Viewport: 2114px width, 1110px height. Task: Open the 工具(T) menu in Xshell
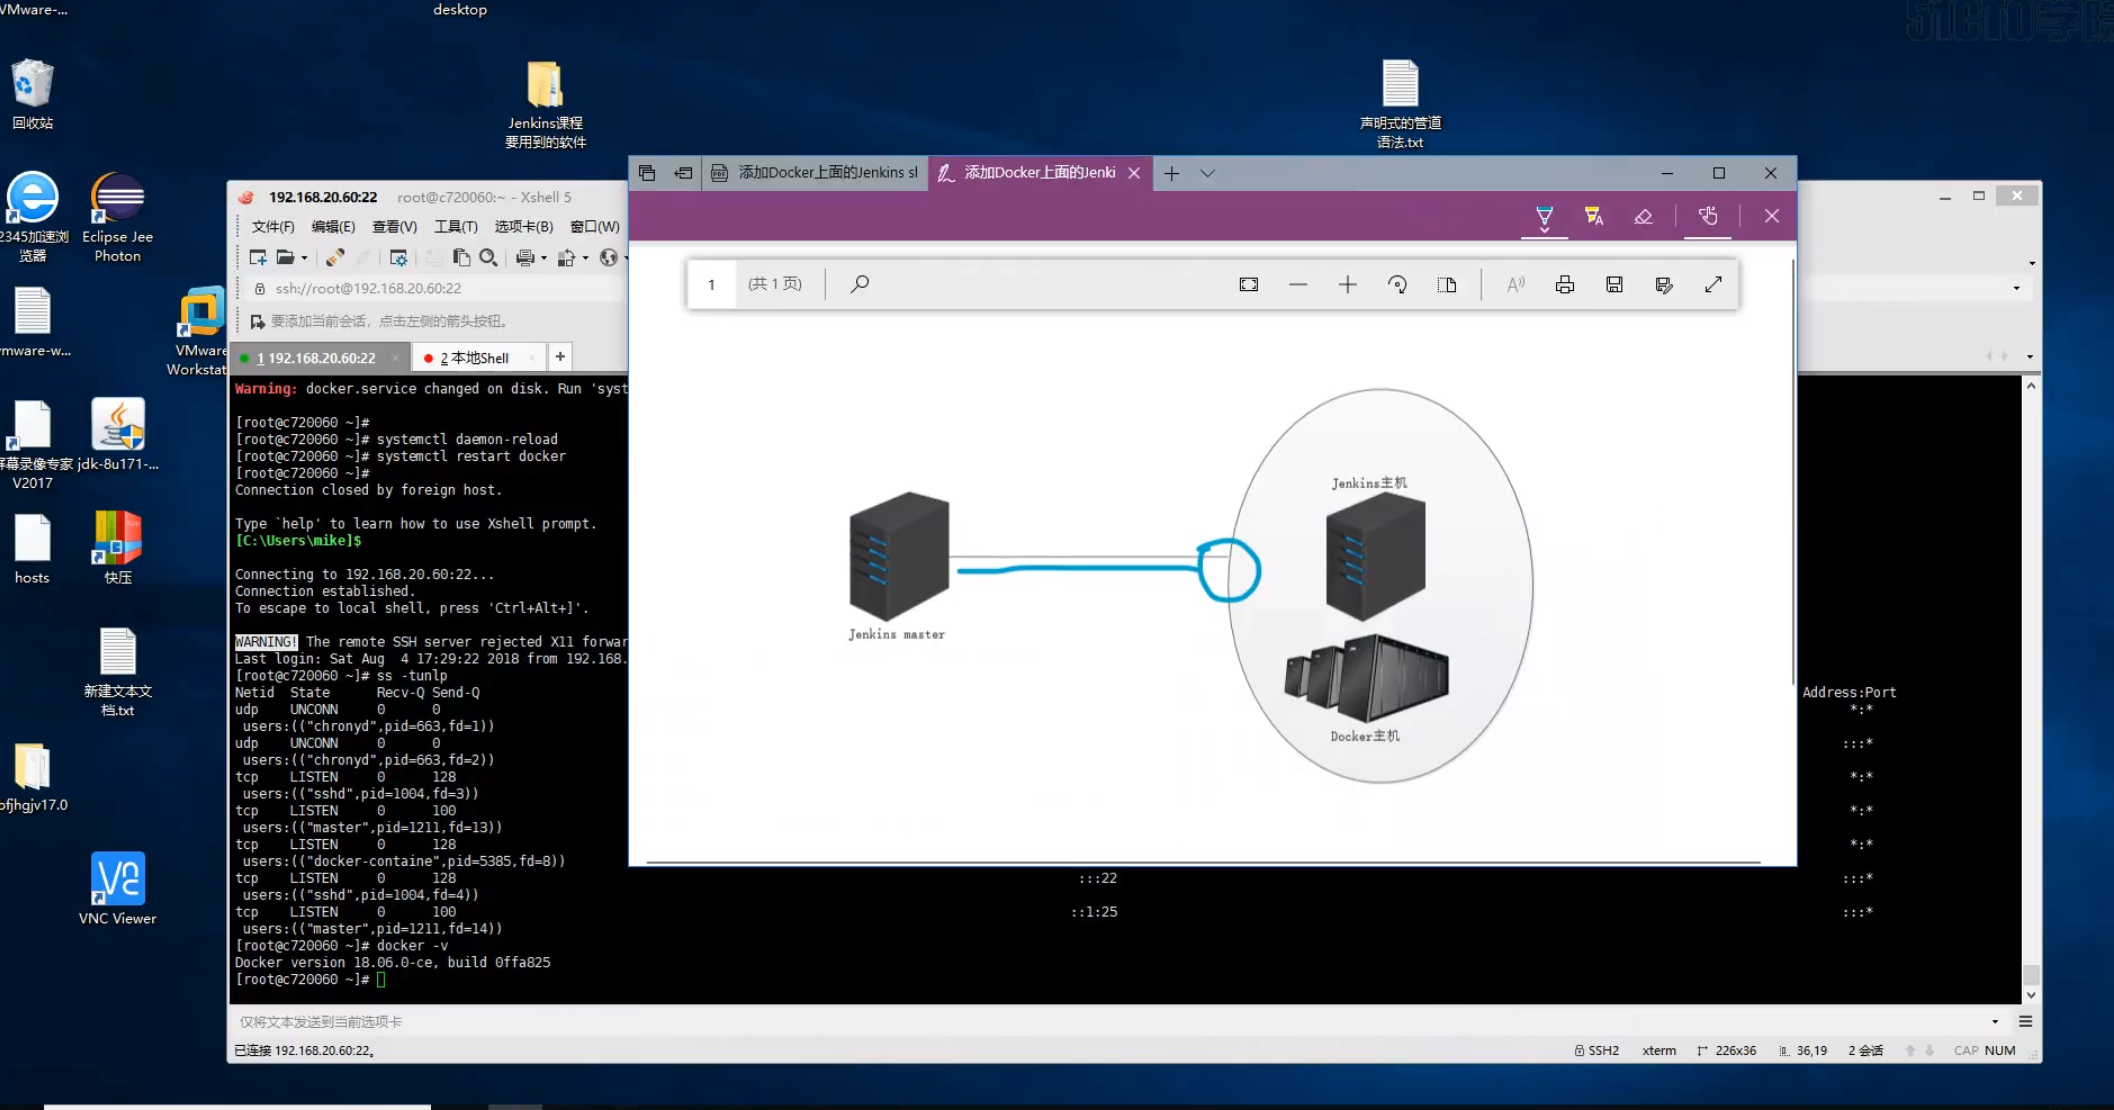tap(455, 227)
